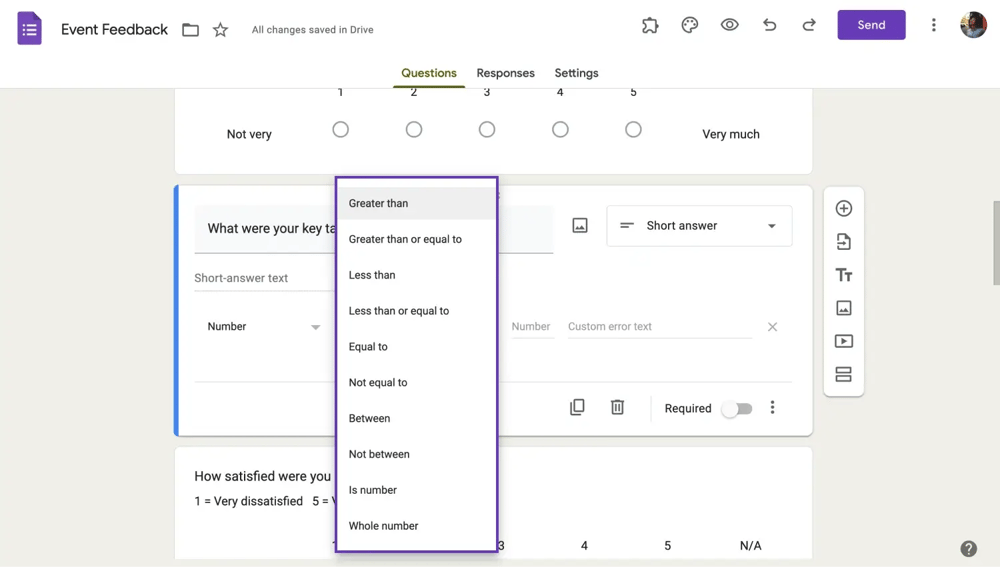Click the import questions icon

[x=843, y=242]
